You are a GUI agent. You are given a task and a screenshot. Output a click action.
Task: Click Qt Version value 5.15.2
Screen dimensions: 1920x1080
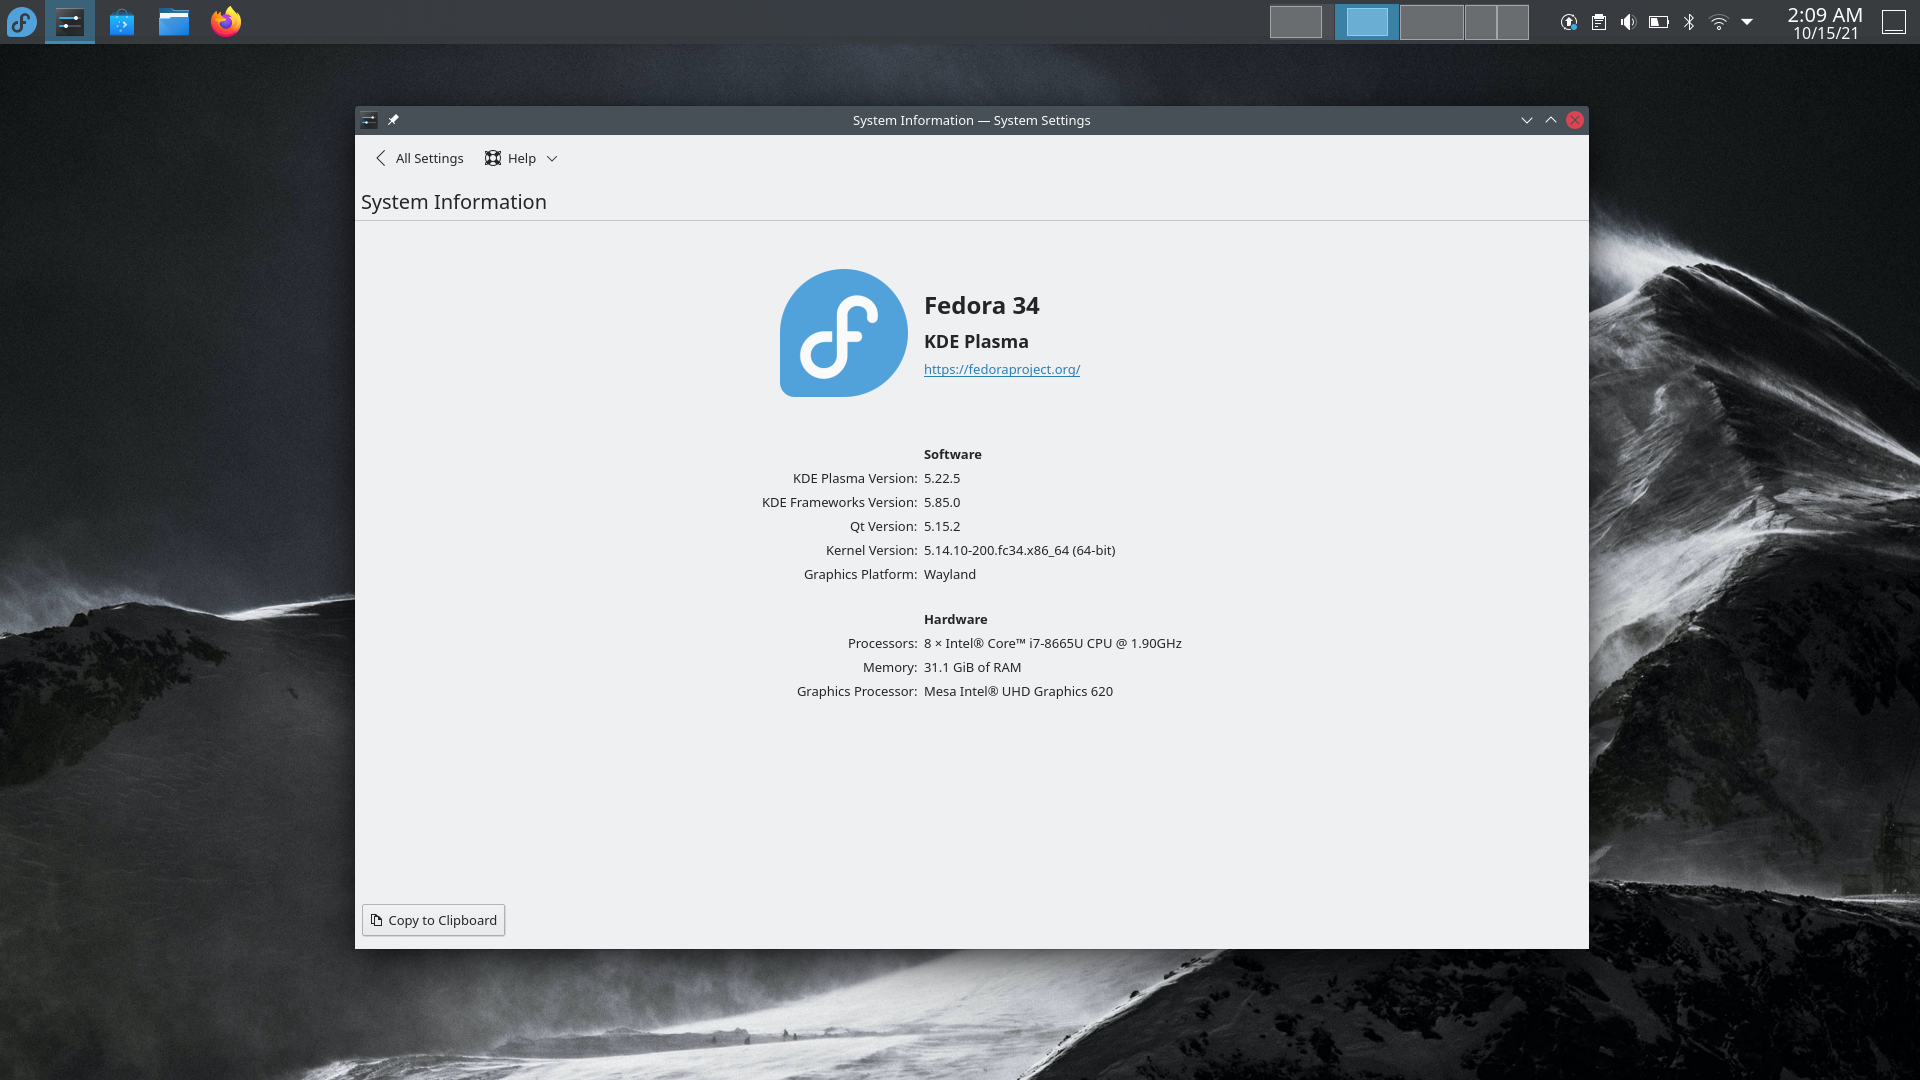[942, 526]
